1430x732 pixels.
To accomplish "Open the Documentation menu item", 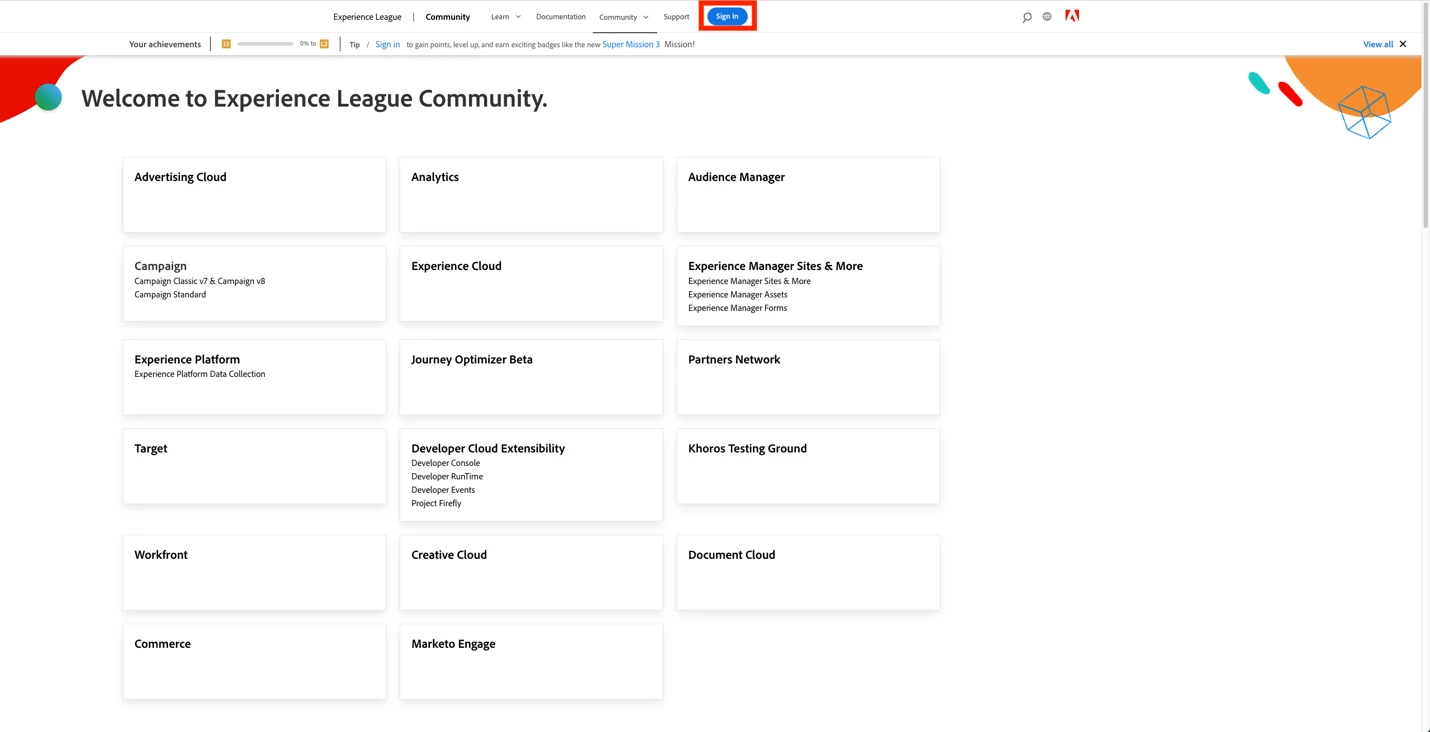I will pos(561,17).
